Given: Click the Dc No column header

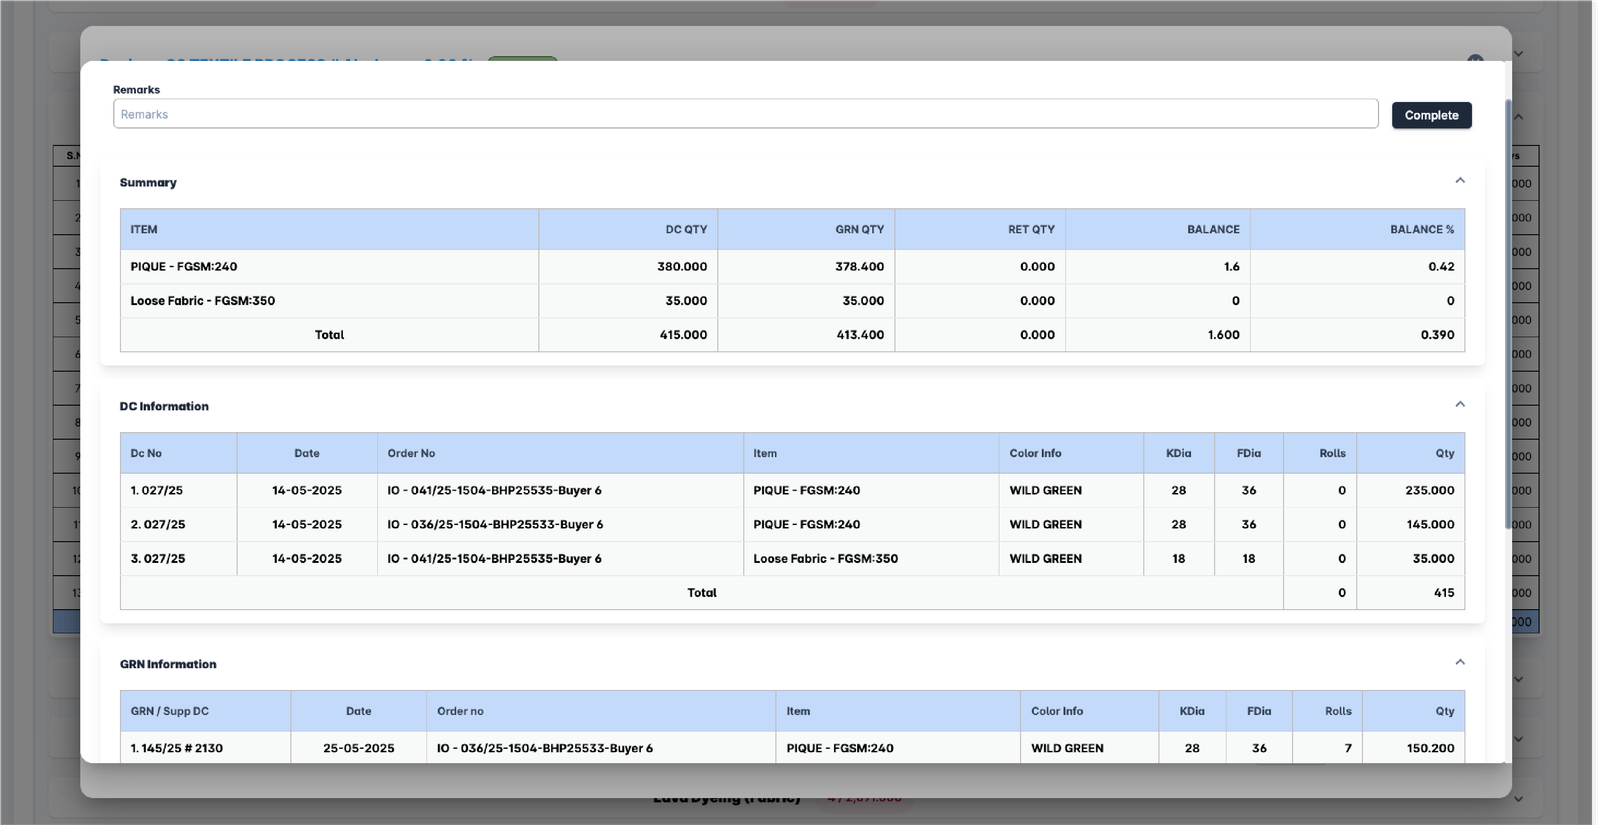Looking at the screenshot, I should (x=146, y=453).
